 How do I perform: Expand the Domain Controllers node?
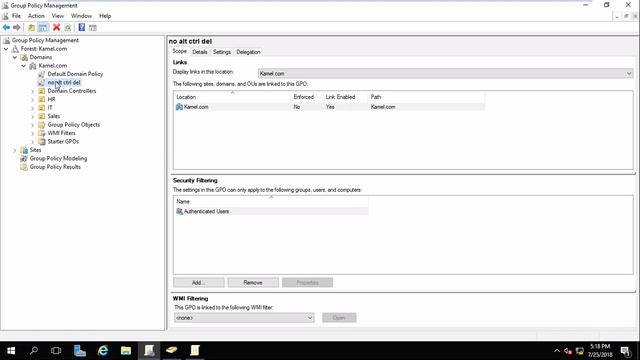(x=33, y=91)
